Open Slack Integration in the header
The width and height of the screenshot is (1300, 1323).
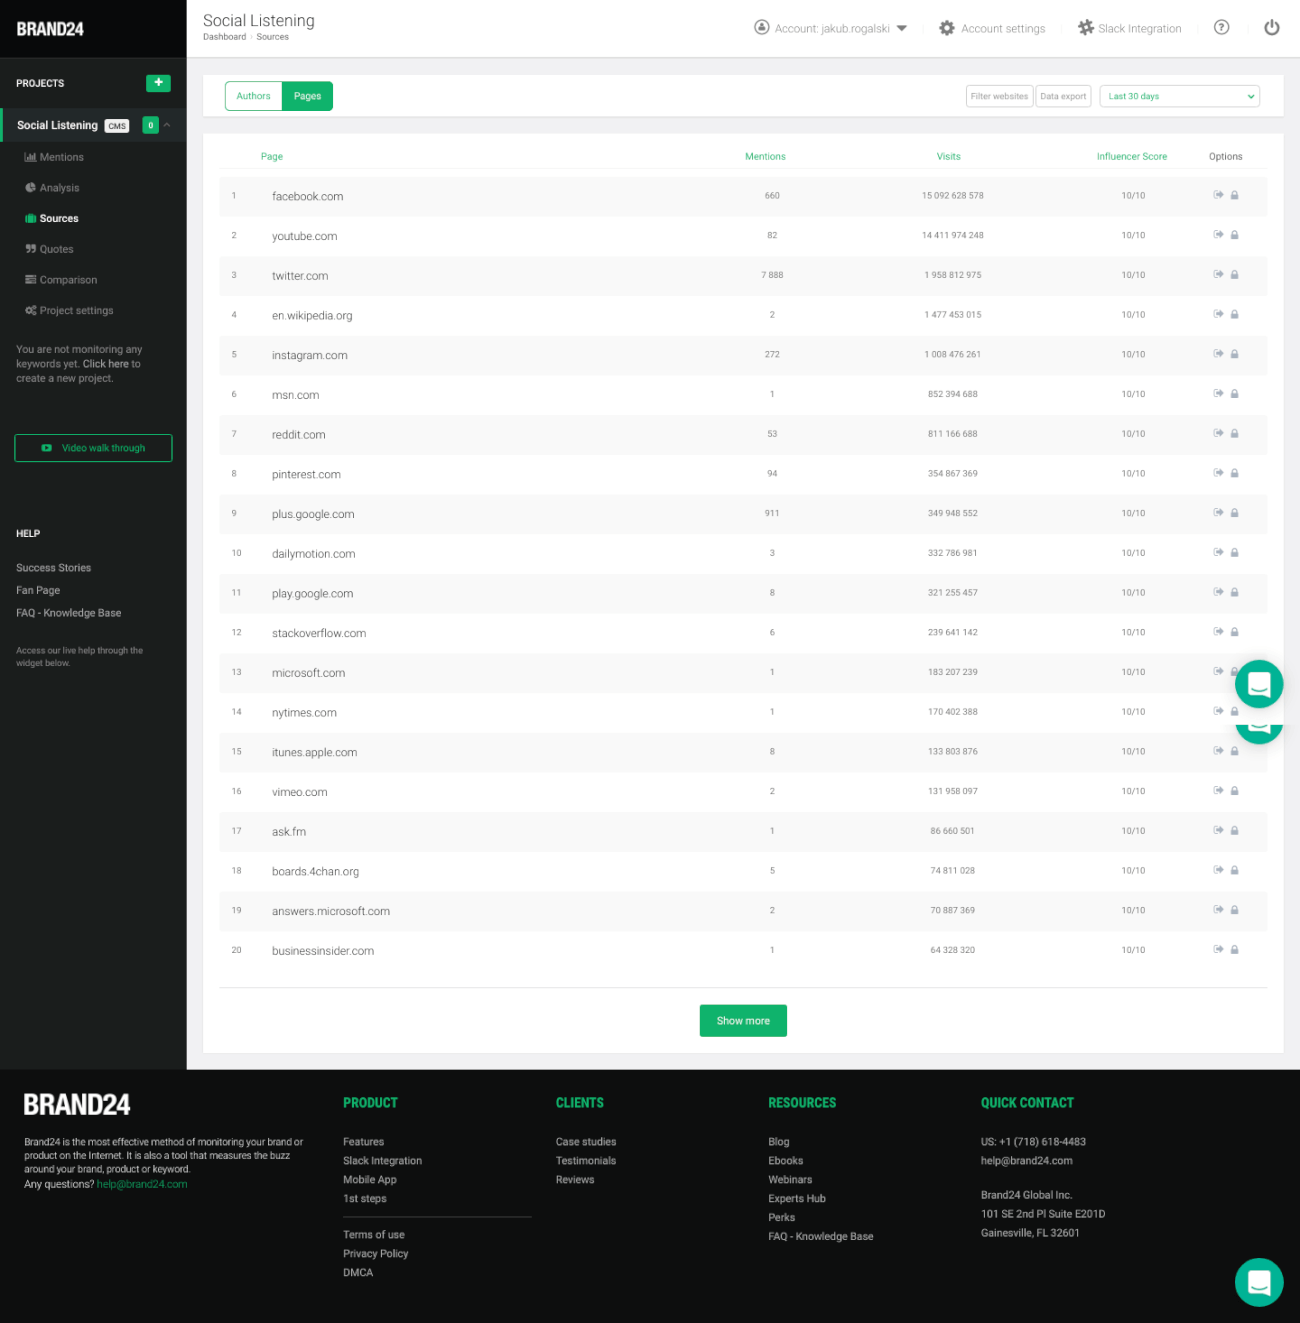click(1130, 28)
